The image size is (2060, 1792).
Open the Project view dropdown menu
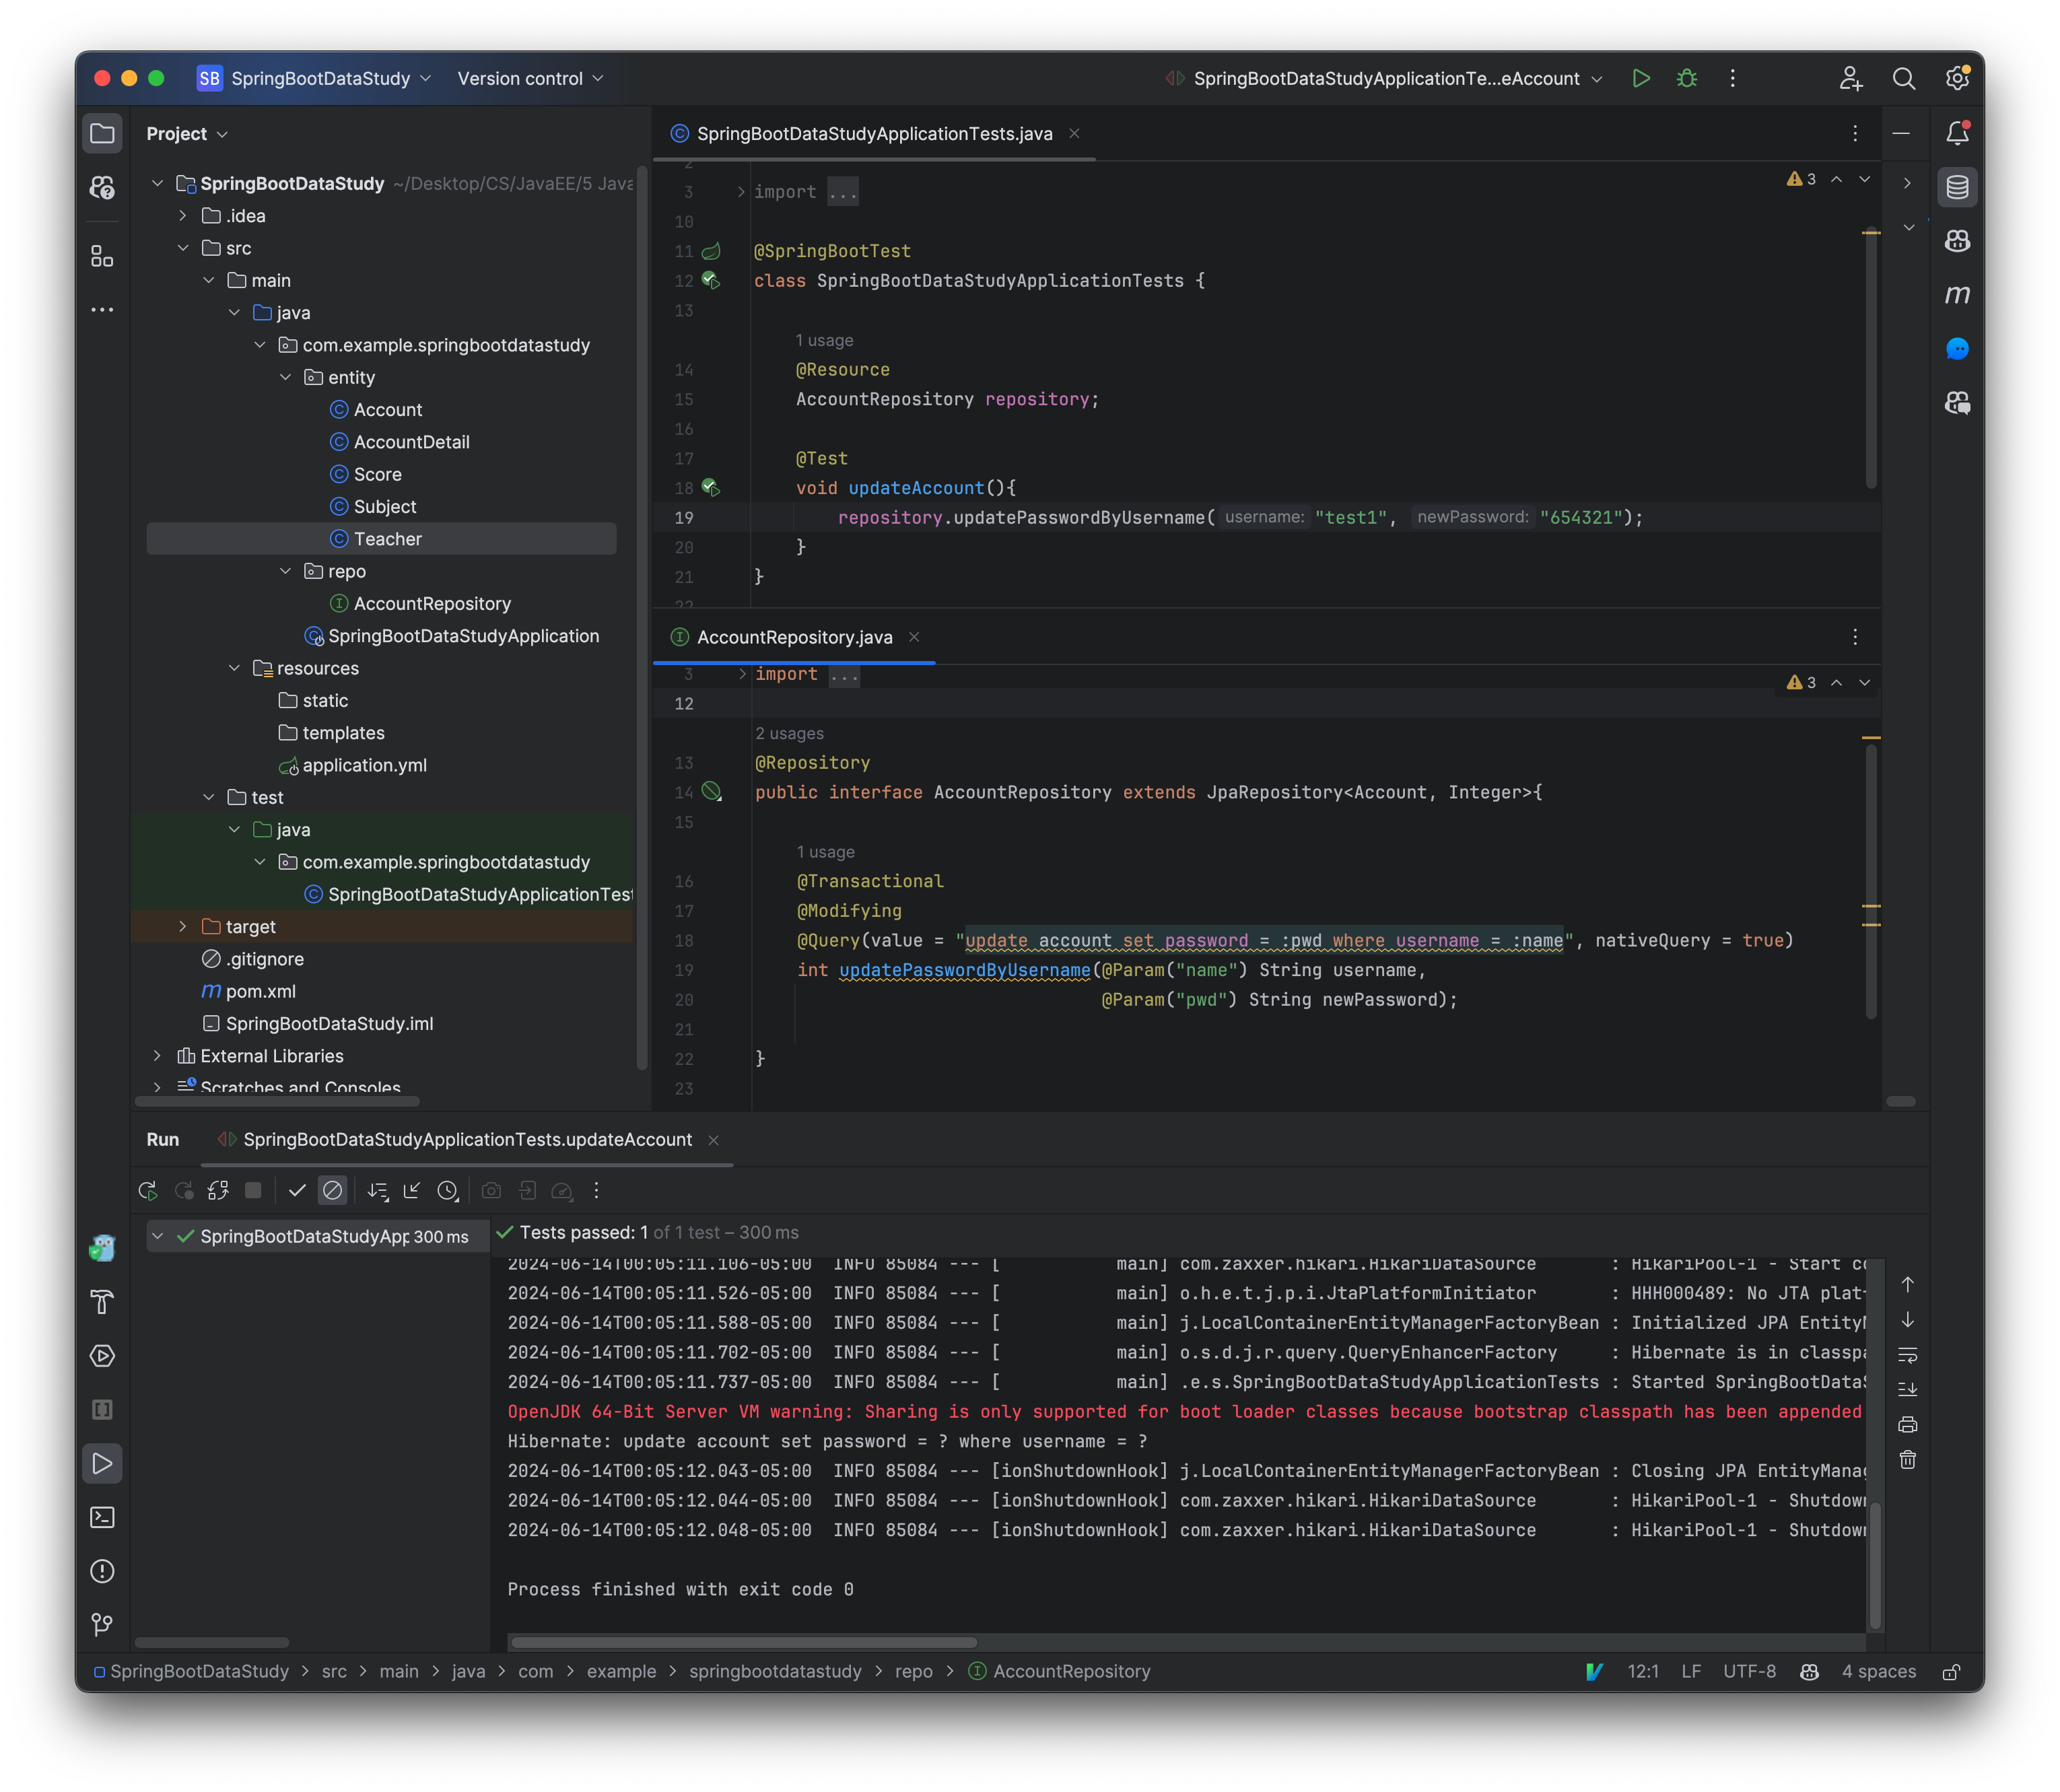point(186,133)
